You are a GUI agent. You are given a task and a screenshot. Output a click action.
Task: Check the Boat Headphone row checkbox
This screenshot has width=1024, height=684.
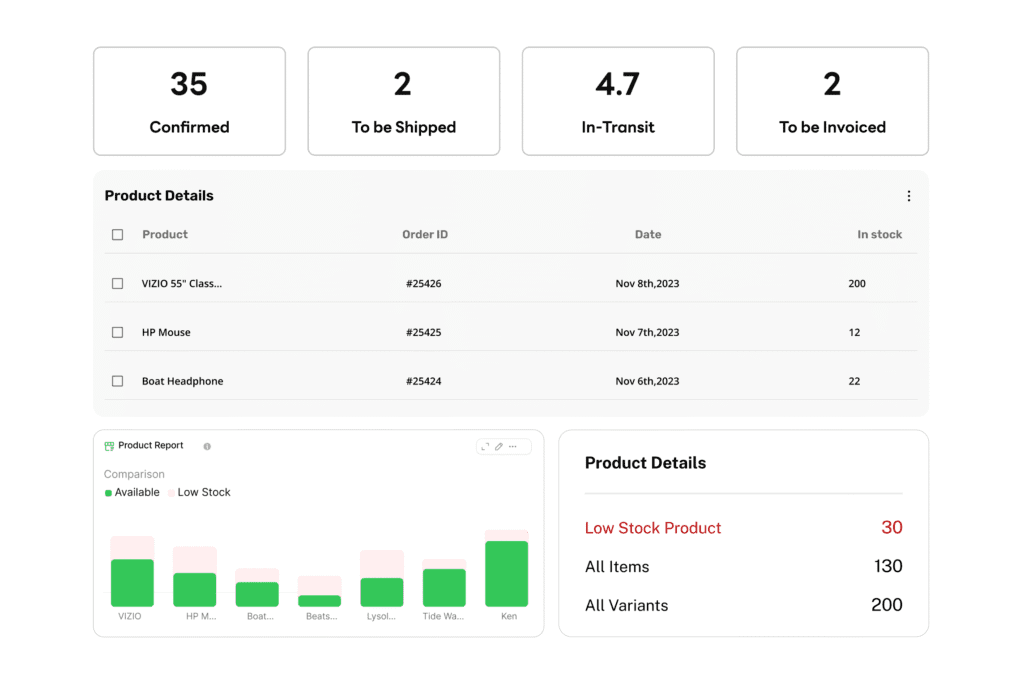117,381
